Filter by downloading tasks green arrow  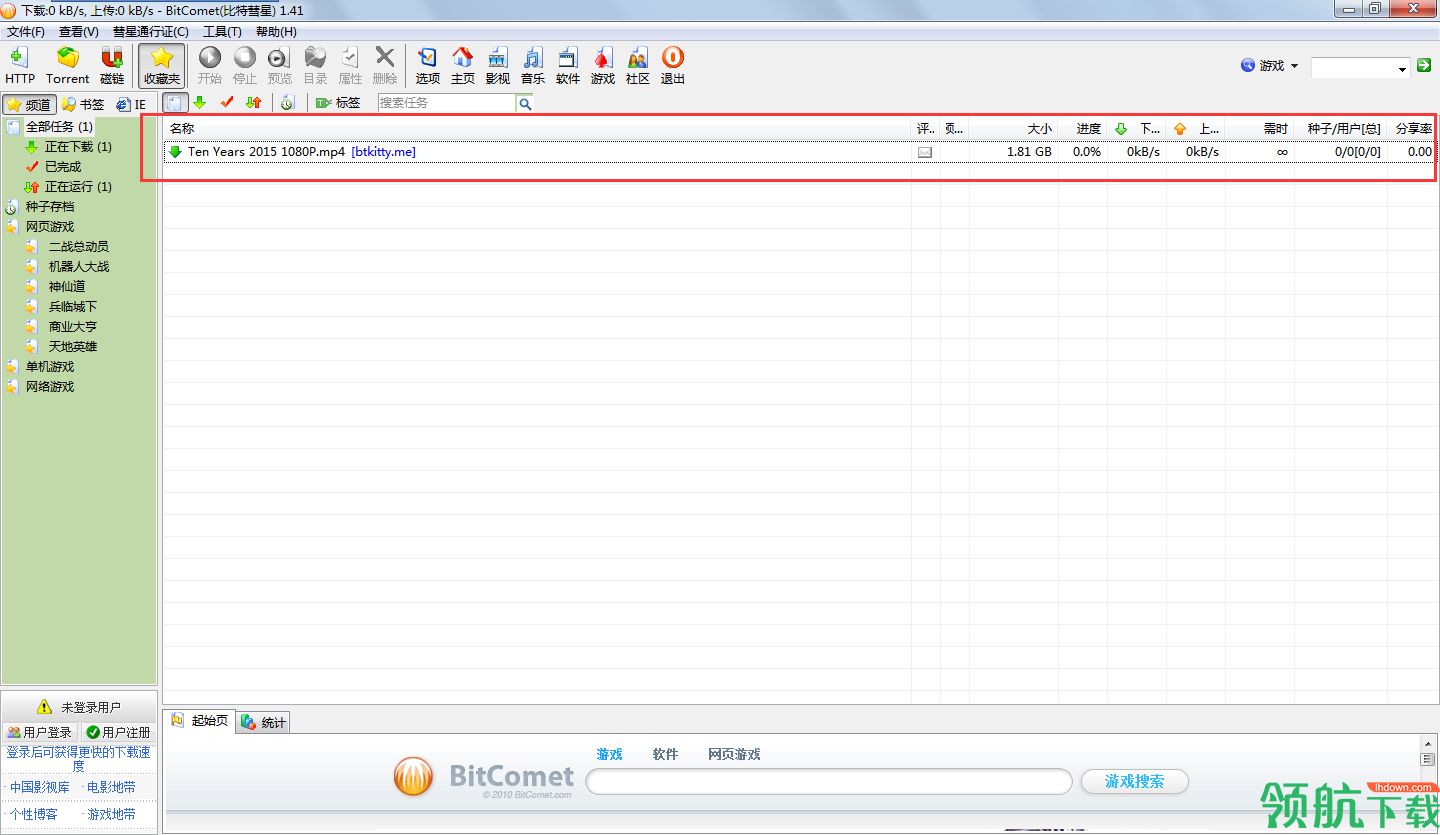click(x=200, y=103)
